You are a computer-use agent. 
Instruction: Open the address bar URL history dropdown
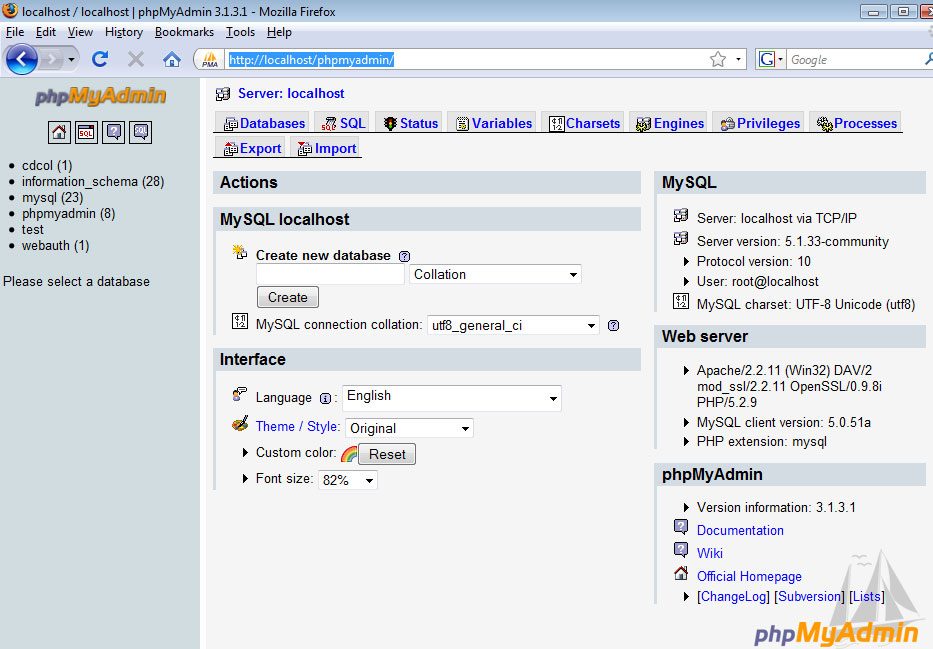(738, 59)
